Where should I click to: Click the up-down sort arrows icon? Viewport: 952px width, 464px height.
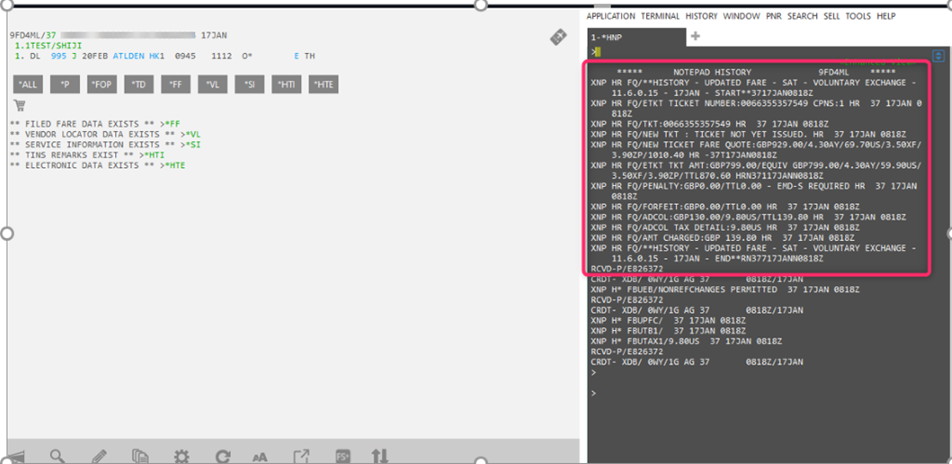pos(380,456)
